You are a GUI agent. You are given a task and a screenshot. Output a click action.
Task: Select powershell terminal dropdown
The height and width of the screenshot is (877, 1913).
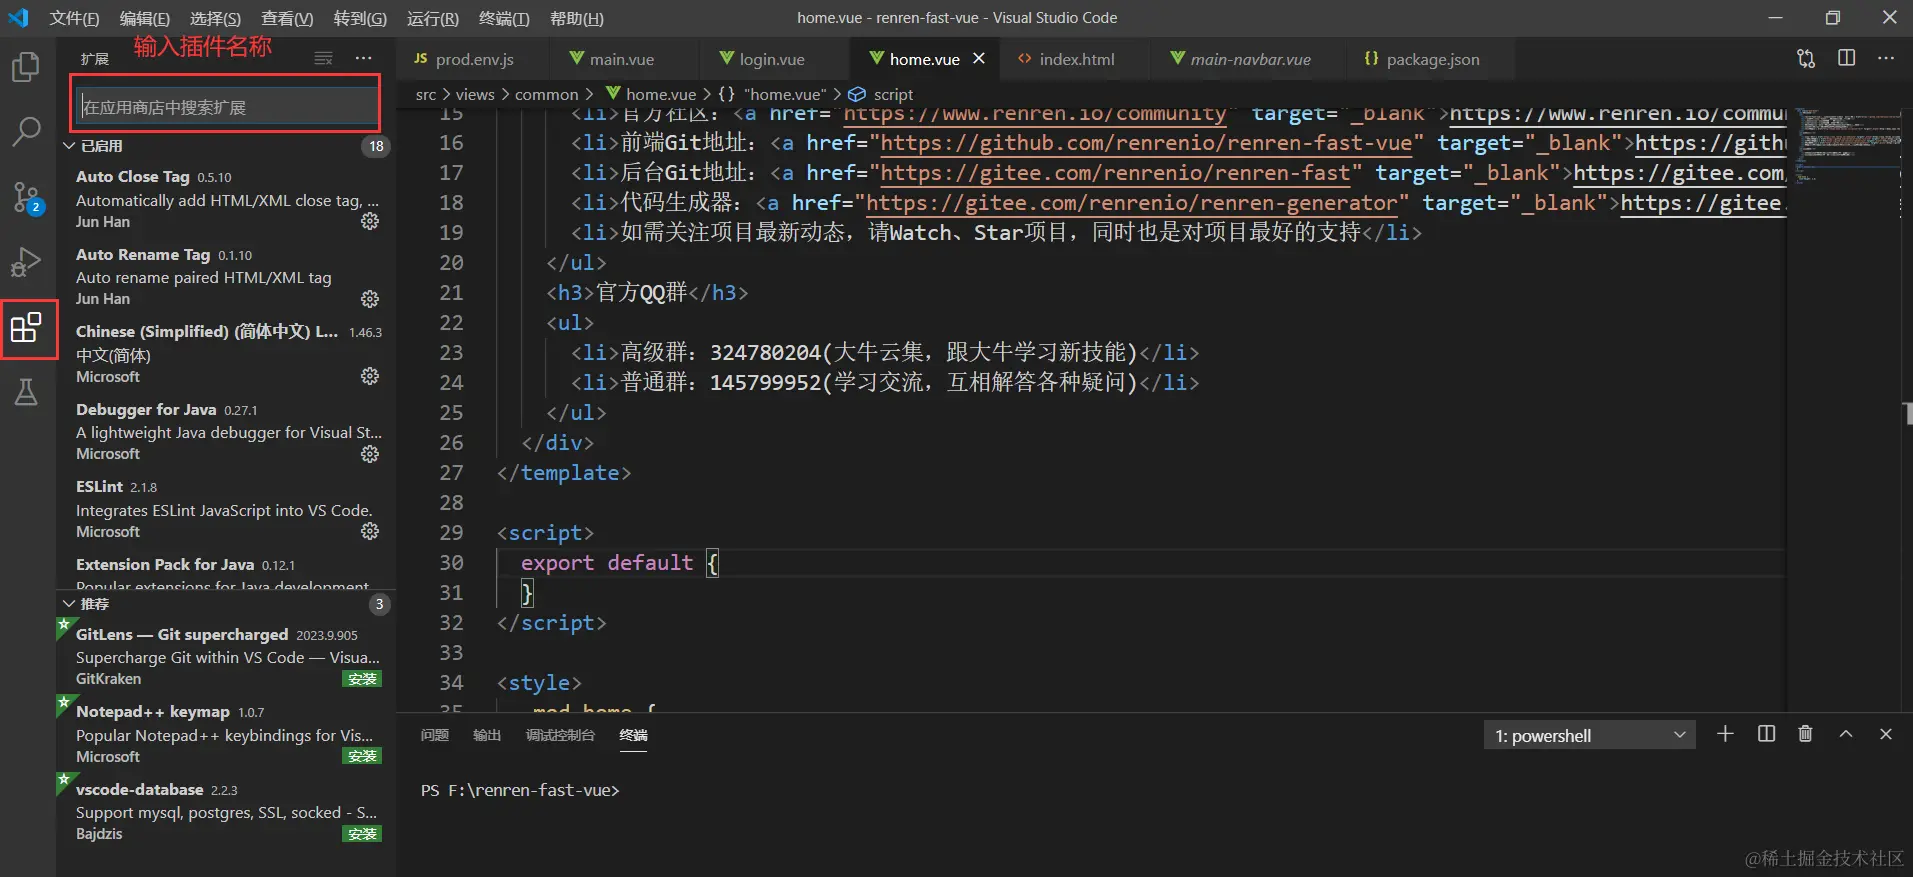[1589, 735]
